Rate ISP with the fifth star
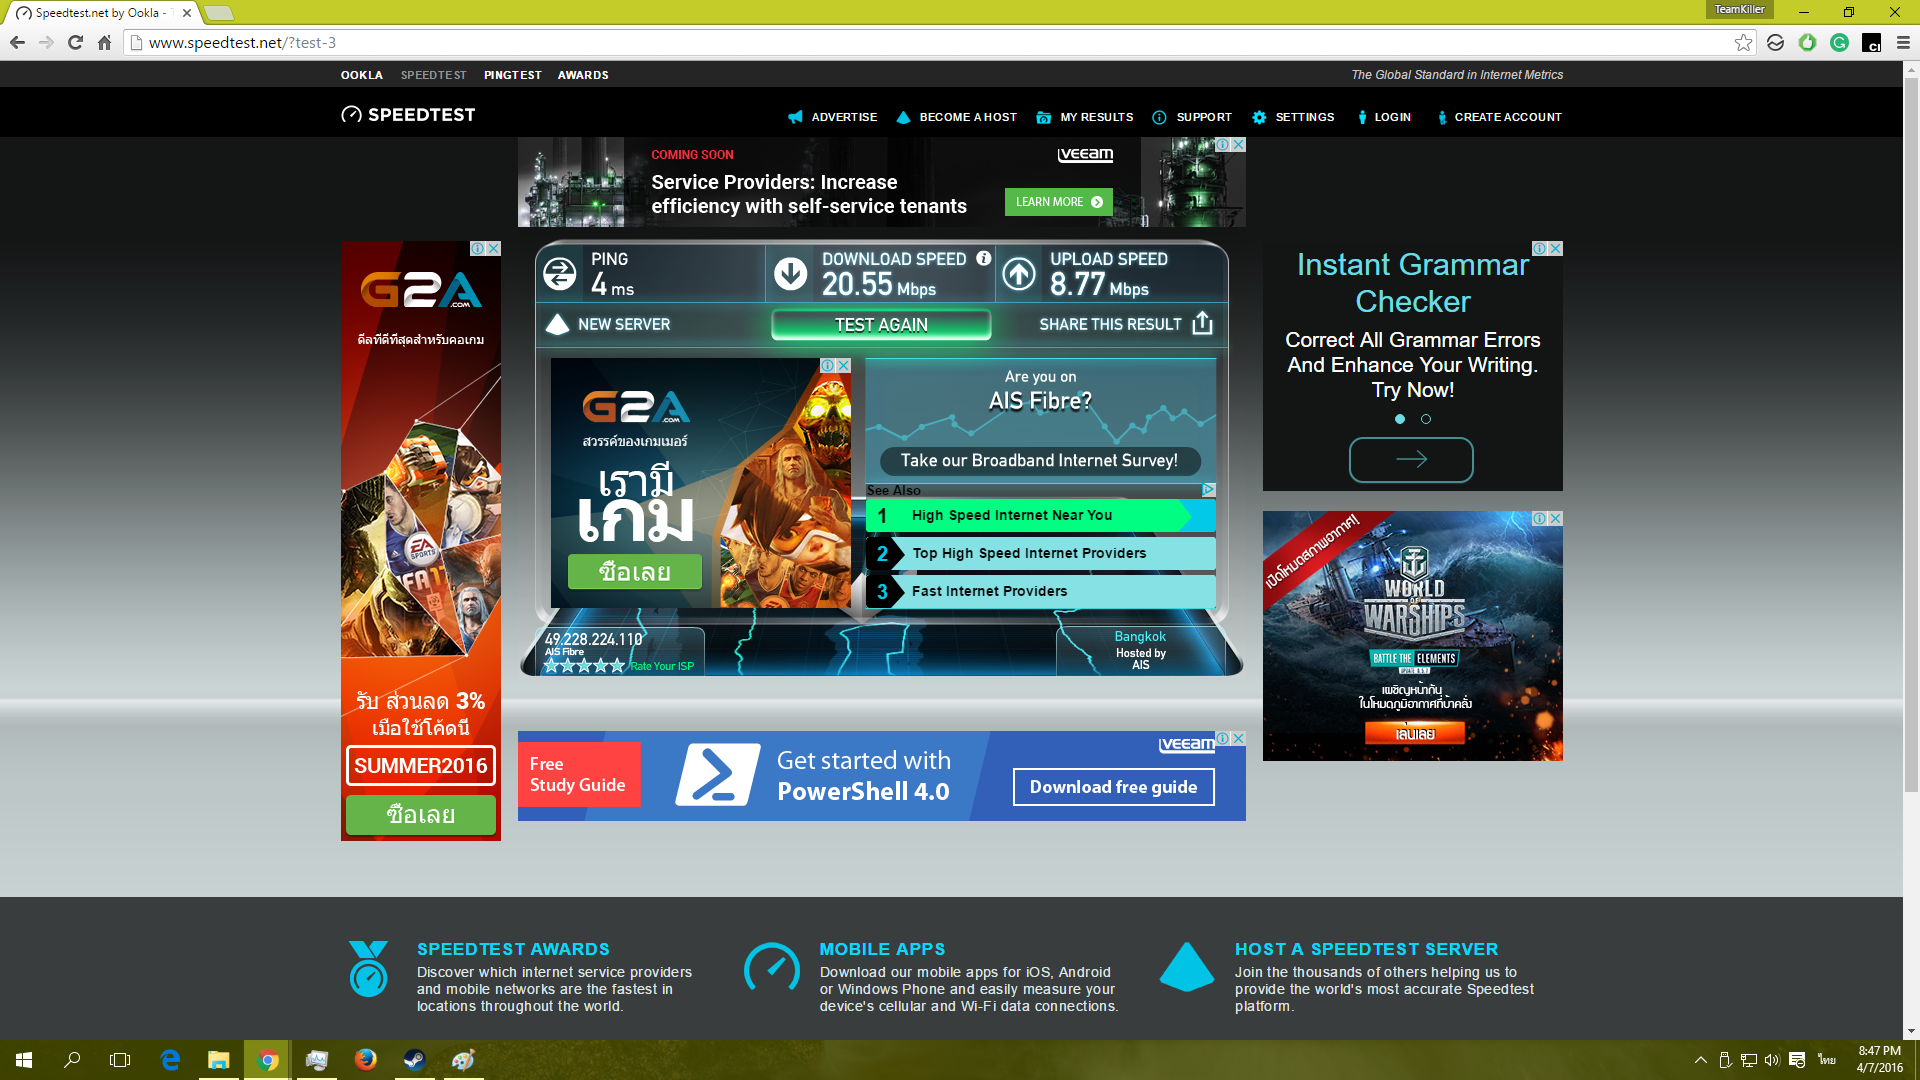Viewport: 1920px width, 1080px height. pyautogui.click(x=617, y=666)
